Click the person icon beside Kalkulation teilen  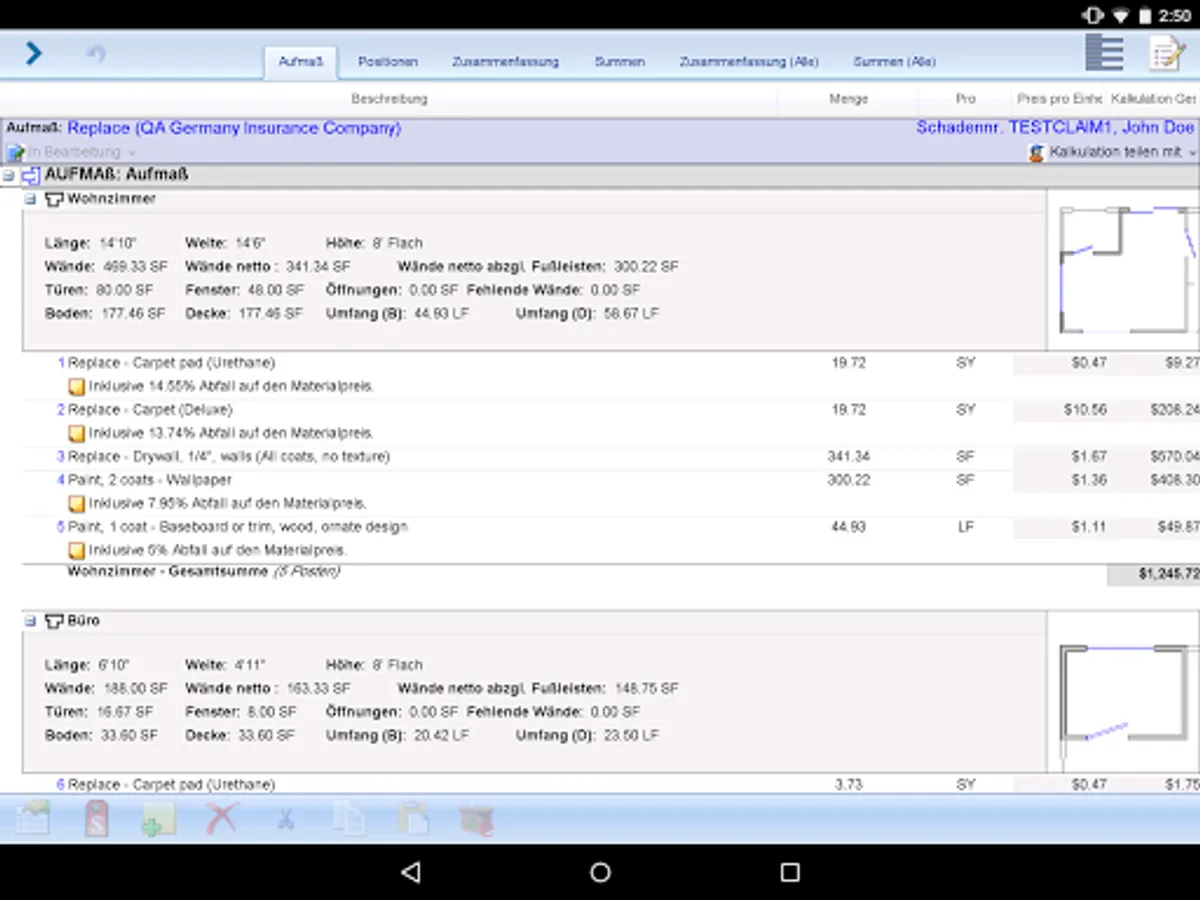[x=1036, y=153]
